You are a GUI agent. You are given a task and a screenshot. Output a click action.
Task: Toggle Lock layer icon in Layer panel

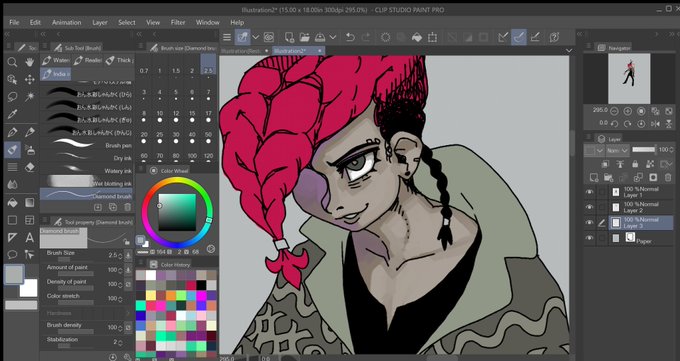(635, 164)
